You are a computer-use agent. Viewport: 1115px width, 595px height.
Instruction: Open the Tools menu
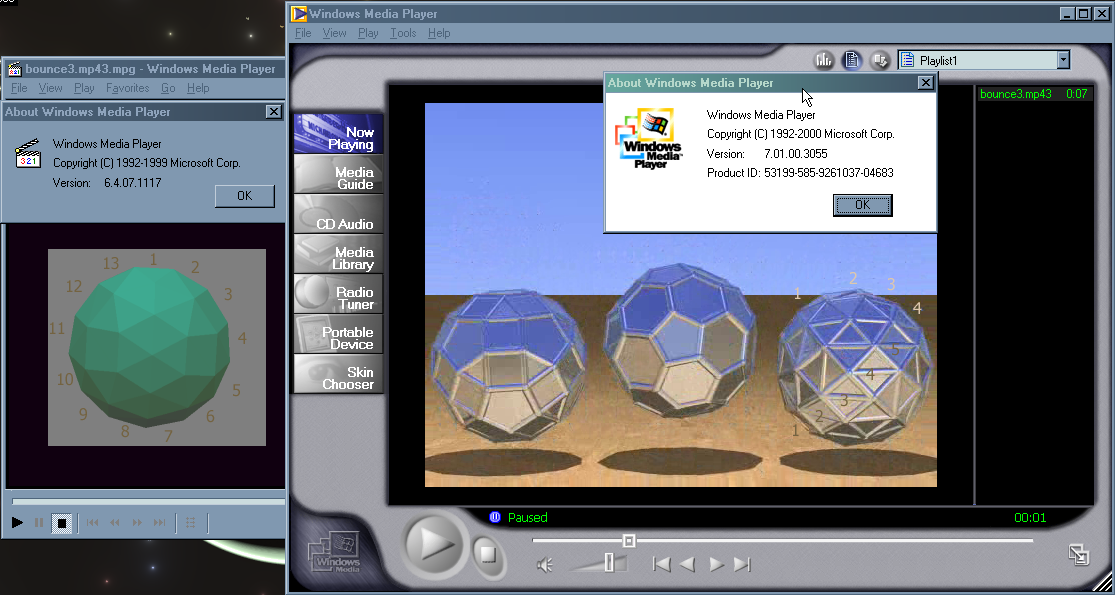(403, 33)
